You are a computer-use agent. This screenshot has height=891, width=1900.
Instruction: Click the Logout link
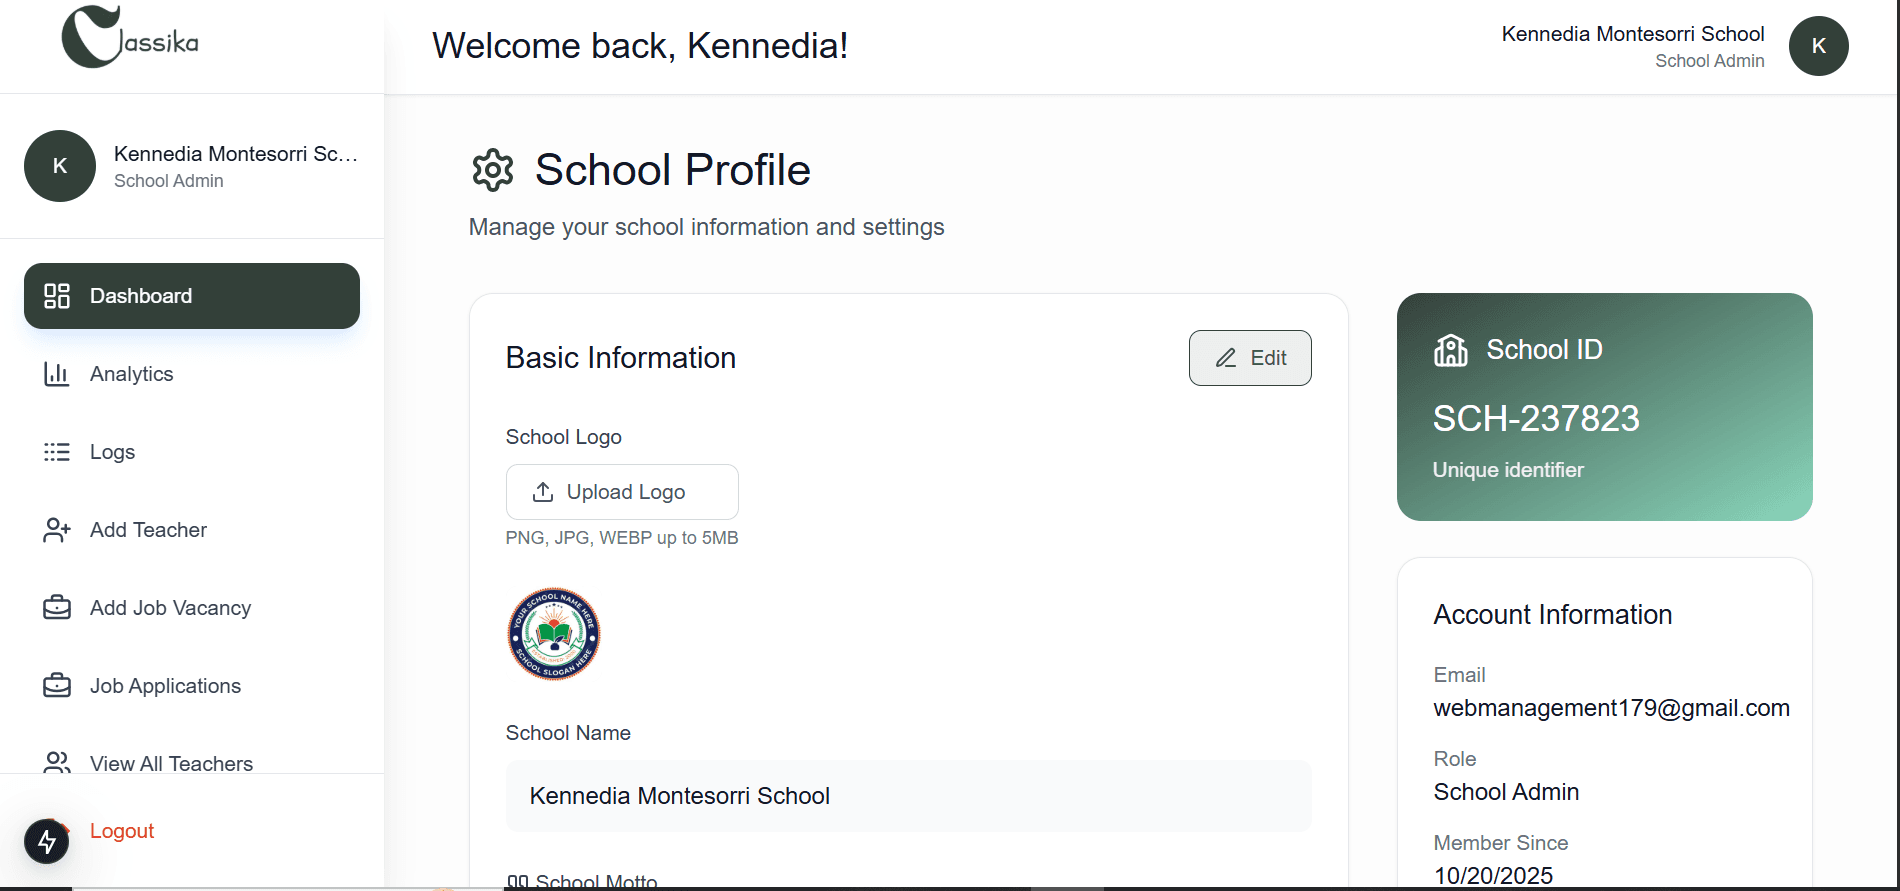click(x=121, y=830)
